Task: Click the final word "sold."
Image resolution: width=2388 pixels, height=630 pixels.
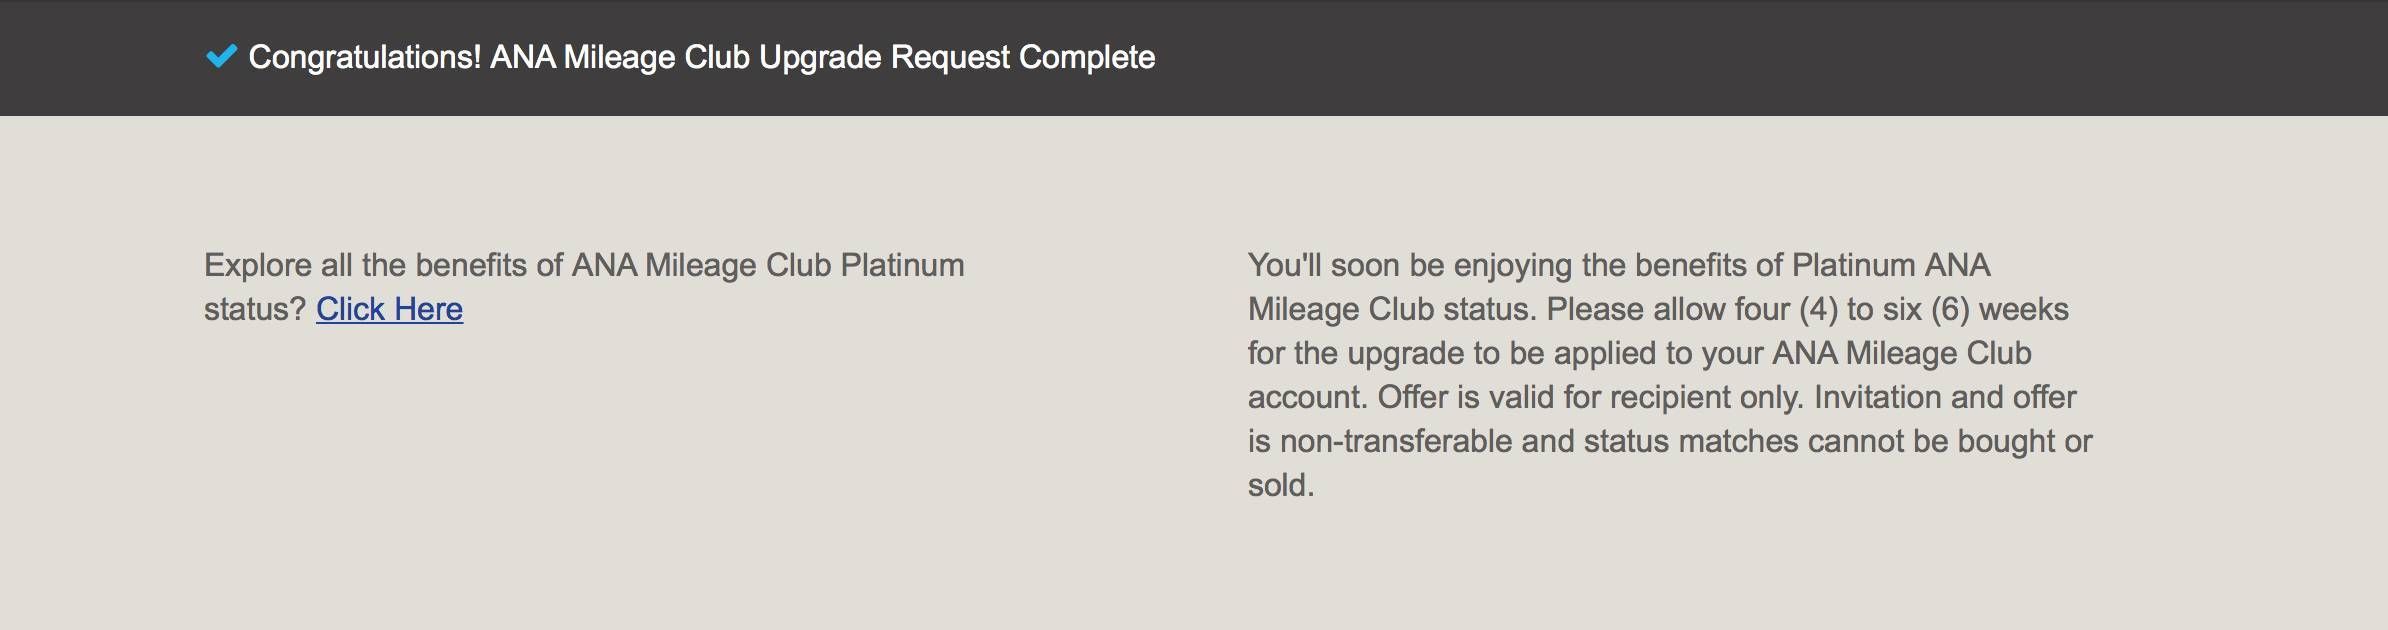Action: pos(1280,485)
